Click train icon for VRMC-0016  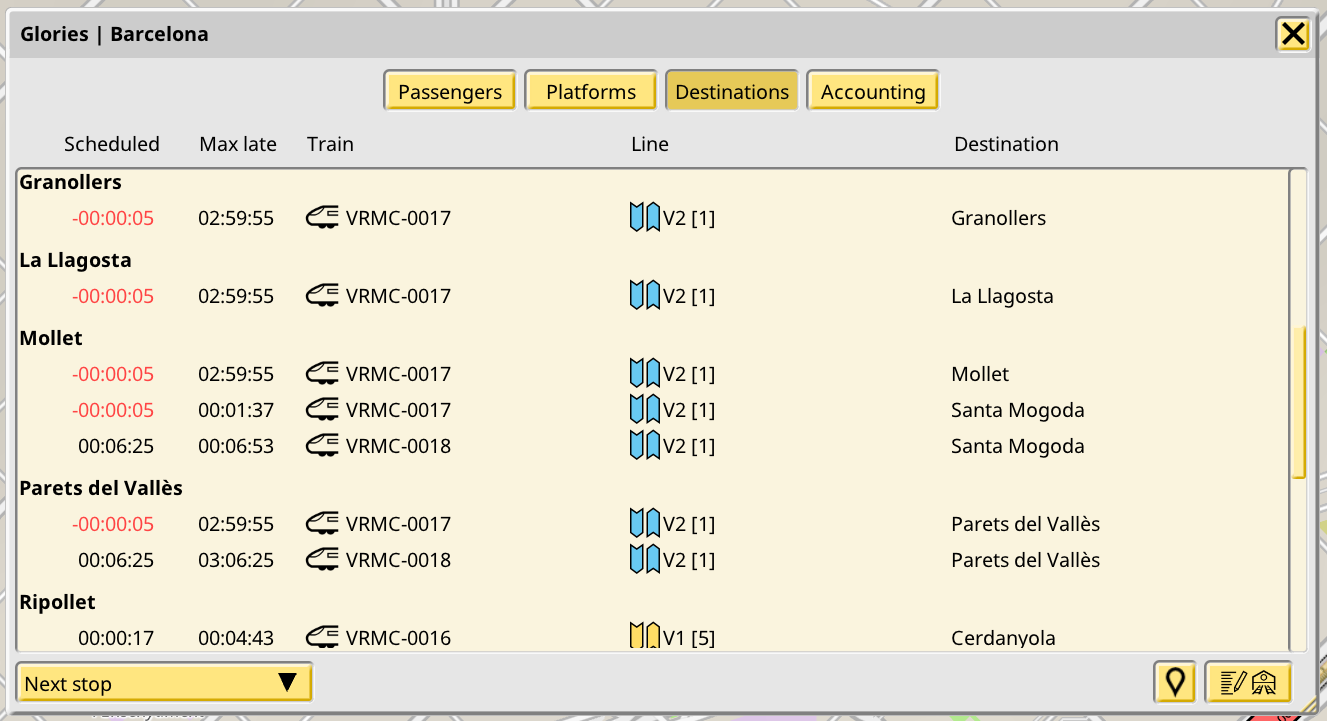322,637
